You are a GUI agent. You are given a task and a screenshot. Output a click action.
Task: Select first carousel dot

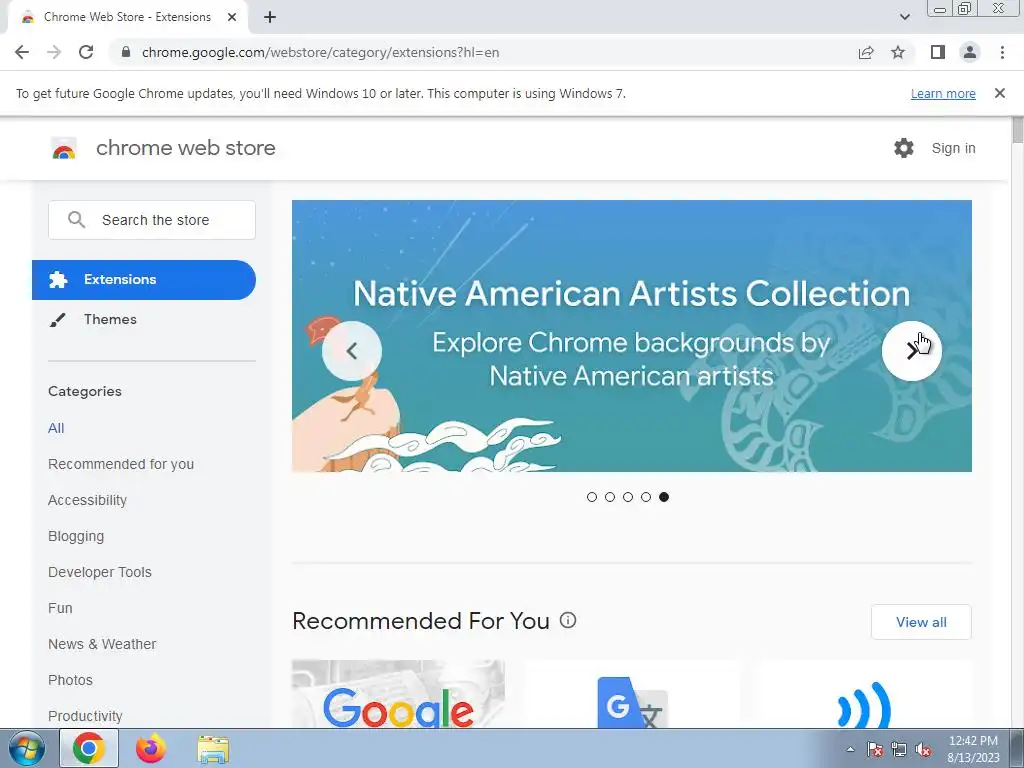click(592, 497)
